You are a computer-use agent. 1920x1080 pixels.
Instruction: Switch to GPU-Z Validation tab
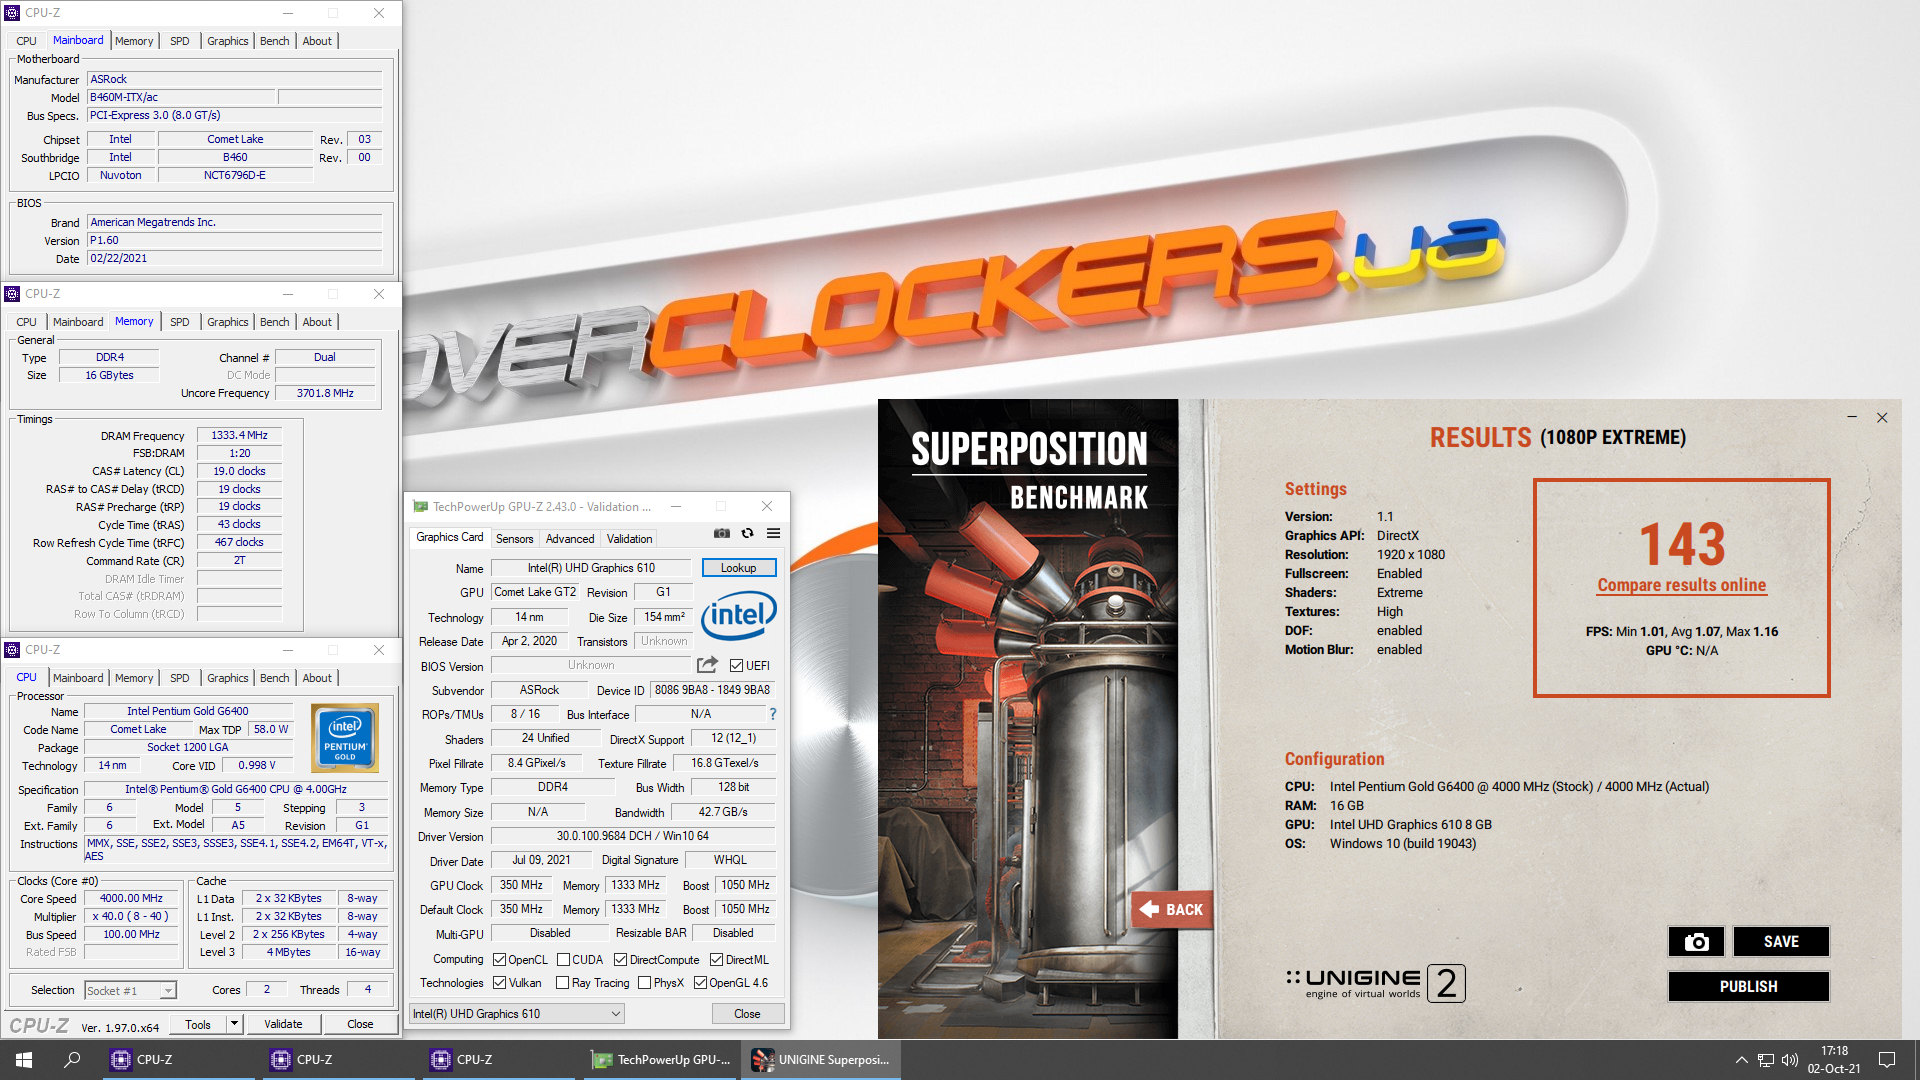(x=629, y=538)
